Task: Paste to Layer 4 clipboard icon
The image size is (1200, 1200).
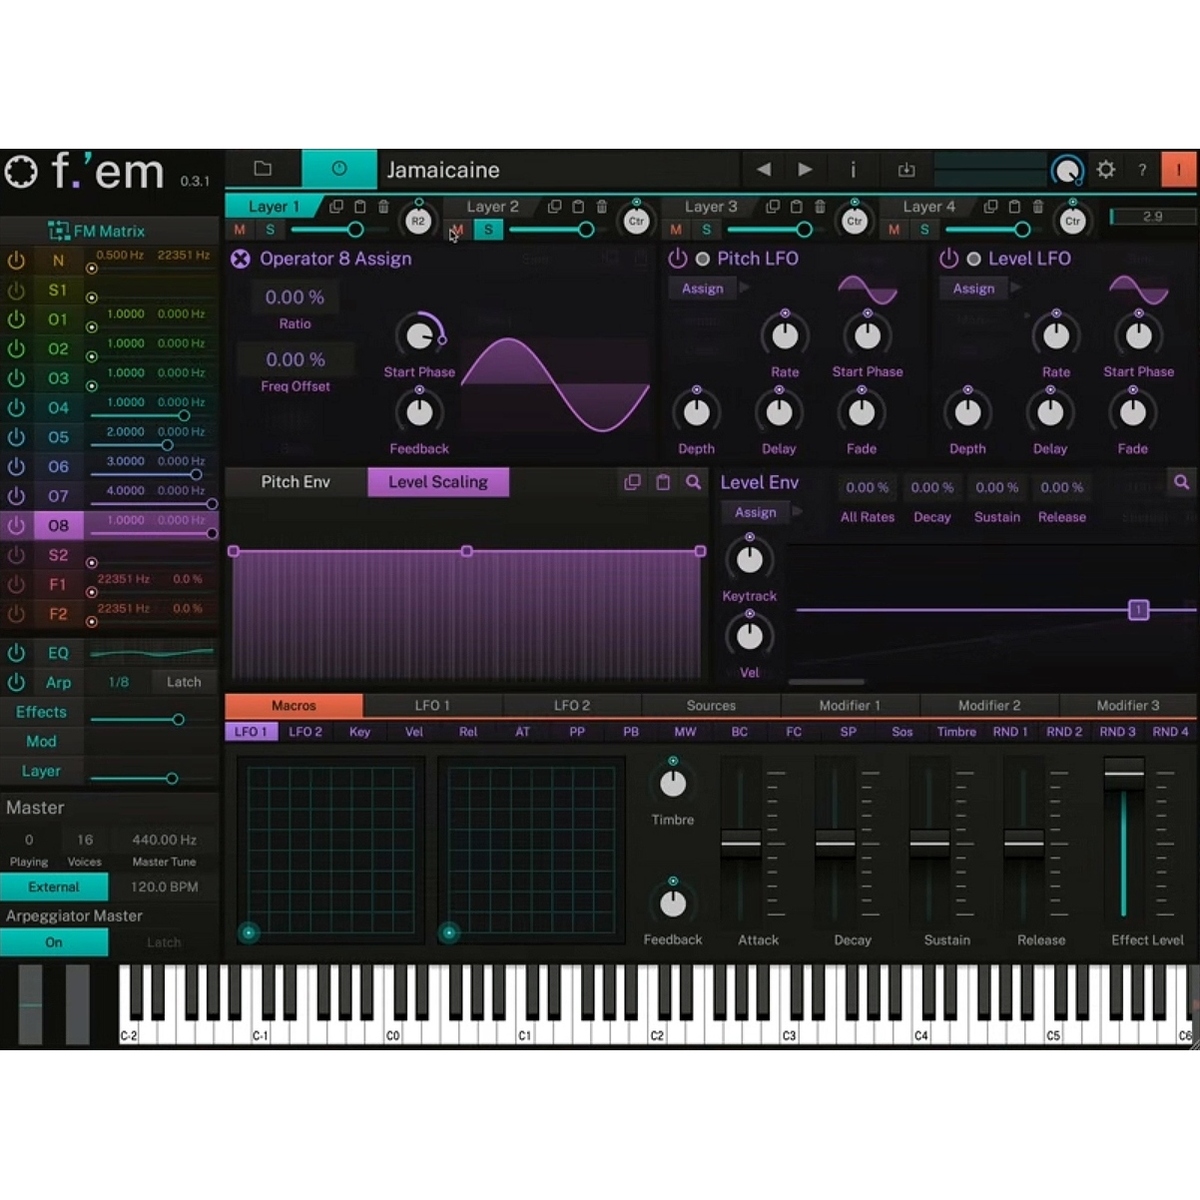Action: 1015,207
